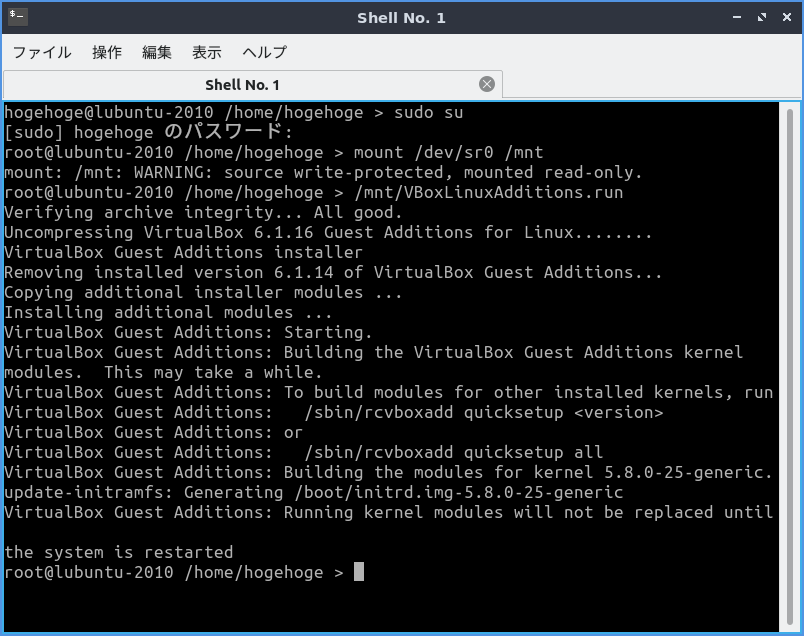This screenshot has height=636, width=804.
Task: Click 'Building the modules for kernel 5.8.0-25-generic' line
Action: coord(388,472)
